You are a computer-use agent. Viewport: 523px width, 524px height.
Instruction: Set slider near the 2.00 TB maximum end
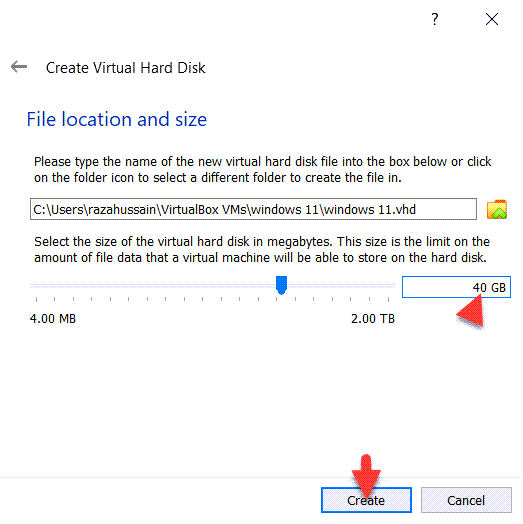click(389, 286)
